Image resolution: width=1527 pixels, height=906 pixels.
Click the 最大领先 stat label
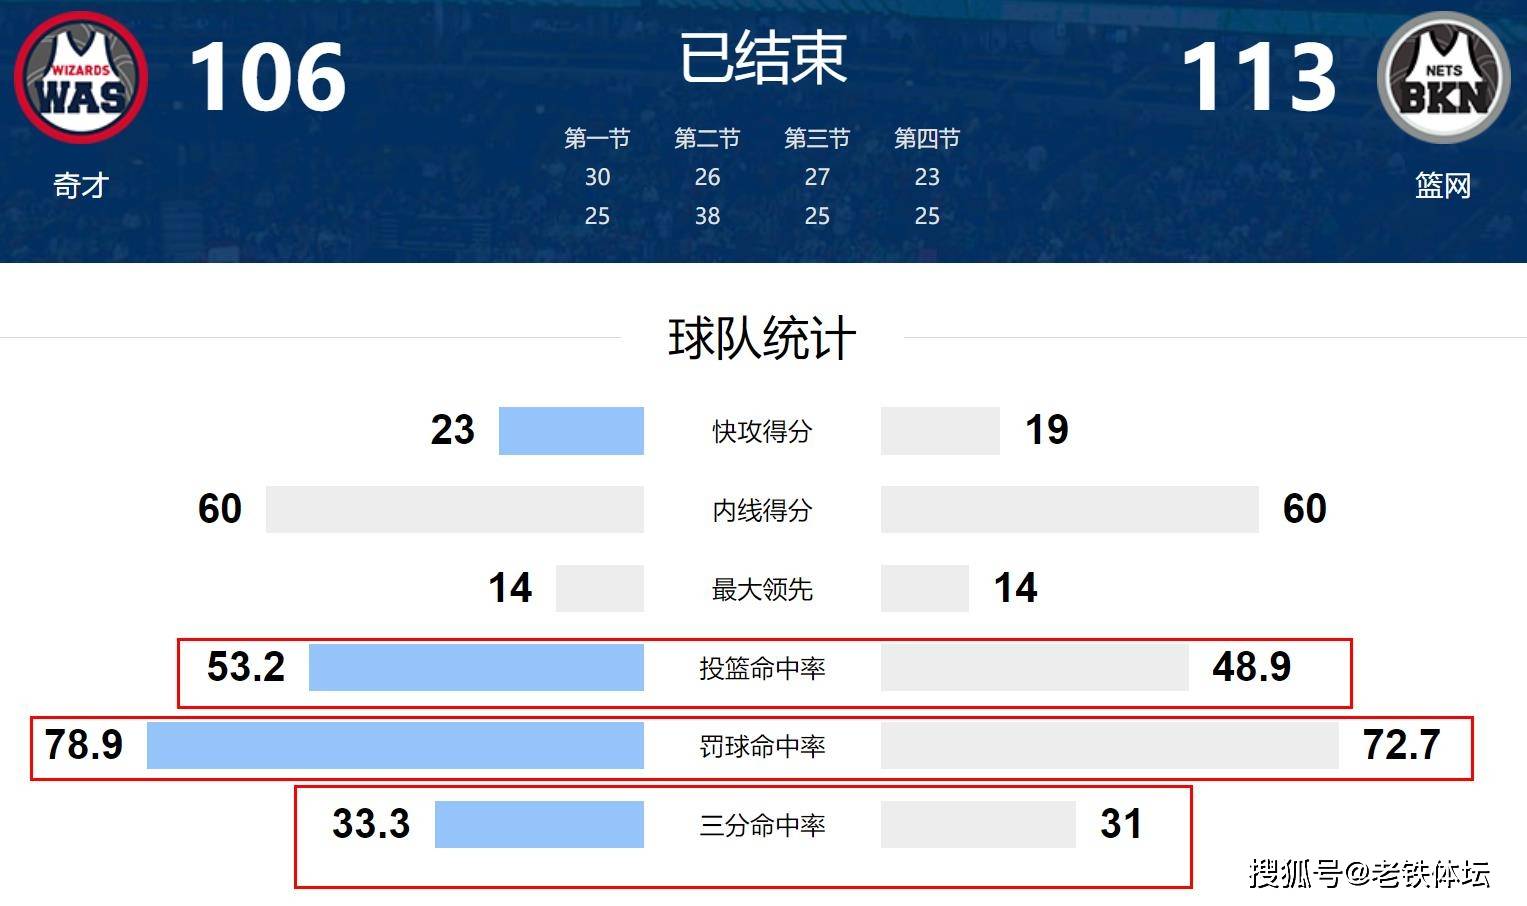(x=762, y=589)
